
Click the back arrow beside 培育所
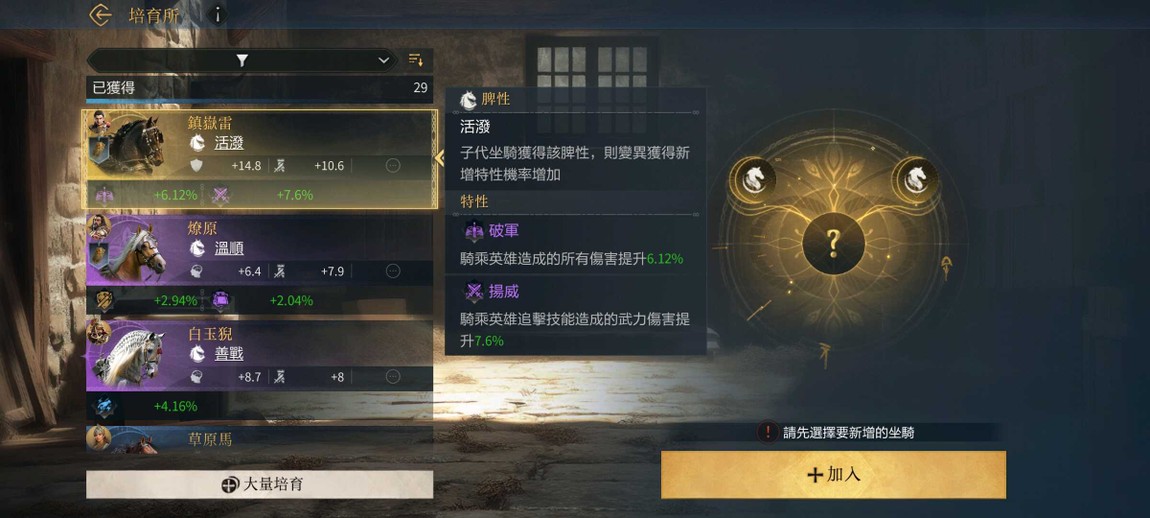click(x=100, y=15)
